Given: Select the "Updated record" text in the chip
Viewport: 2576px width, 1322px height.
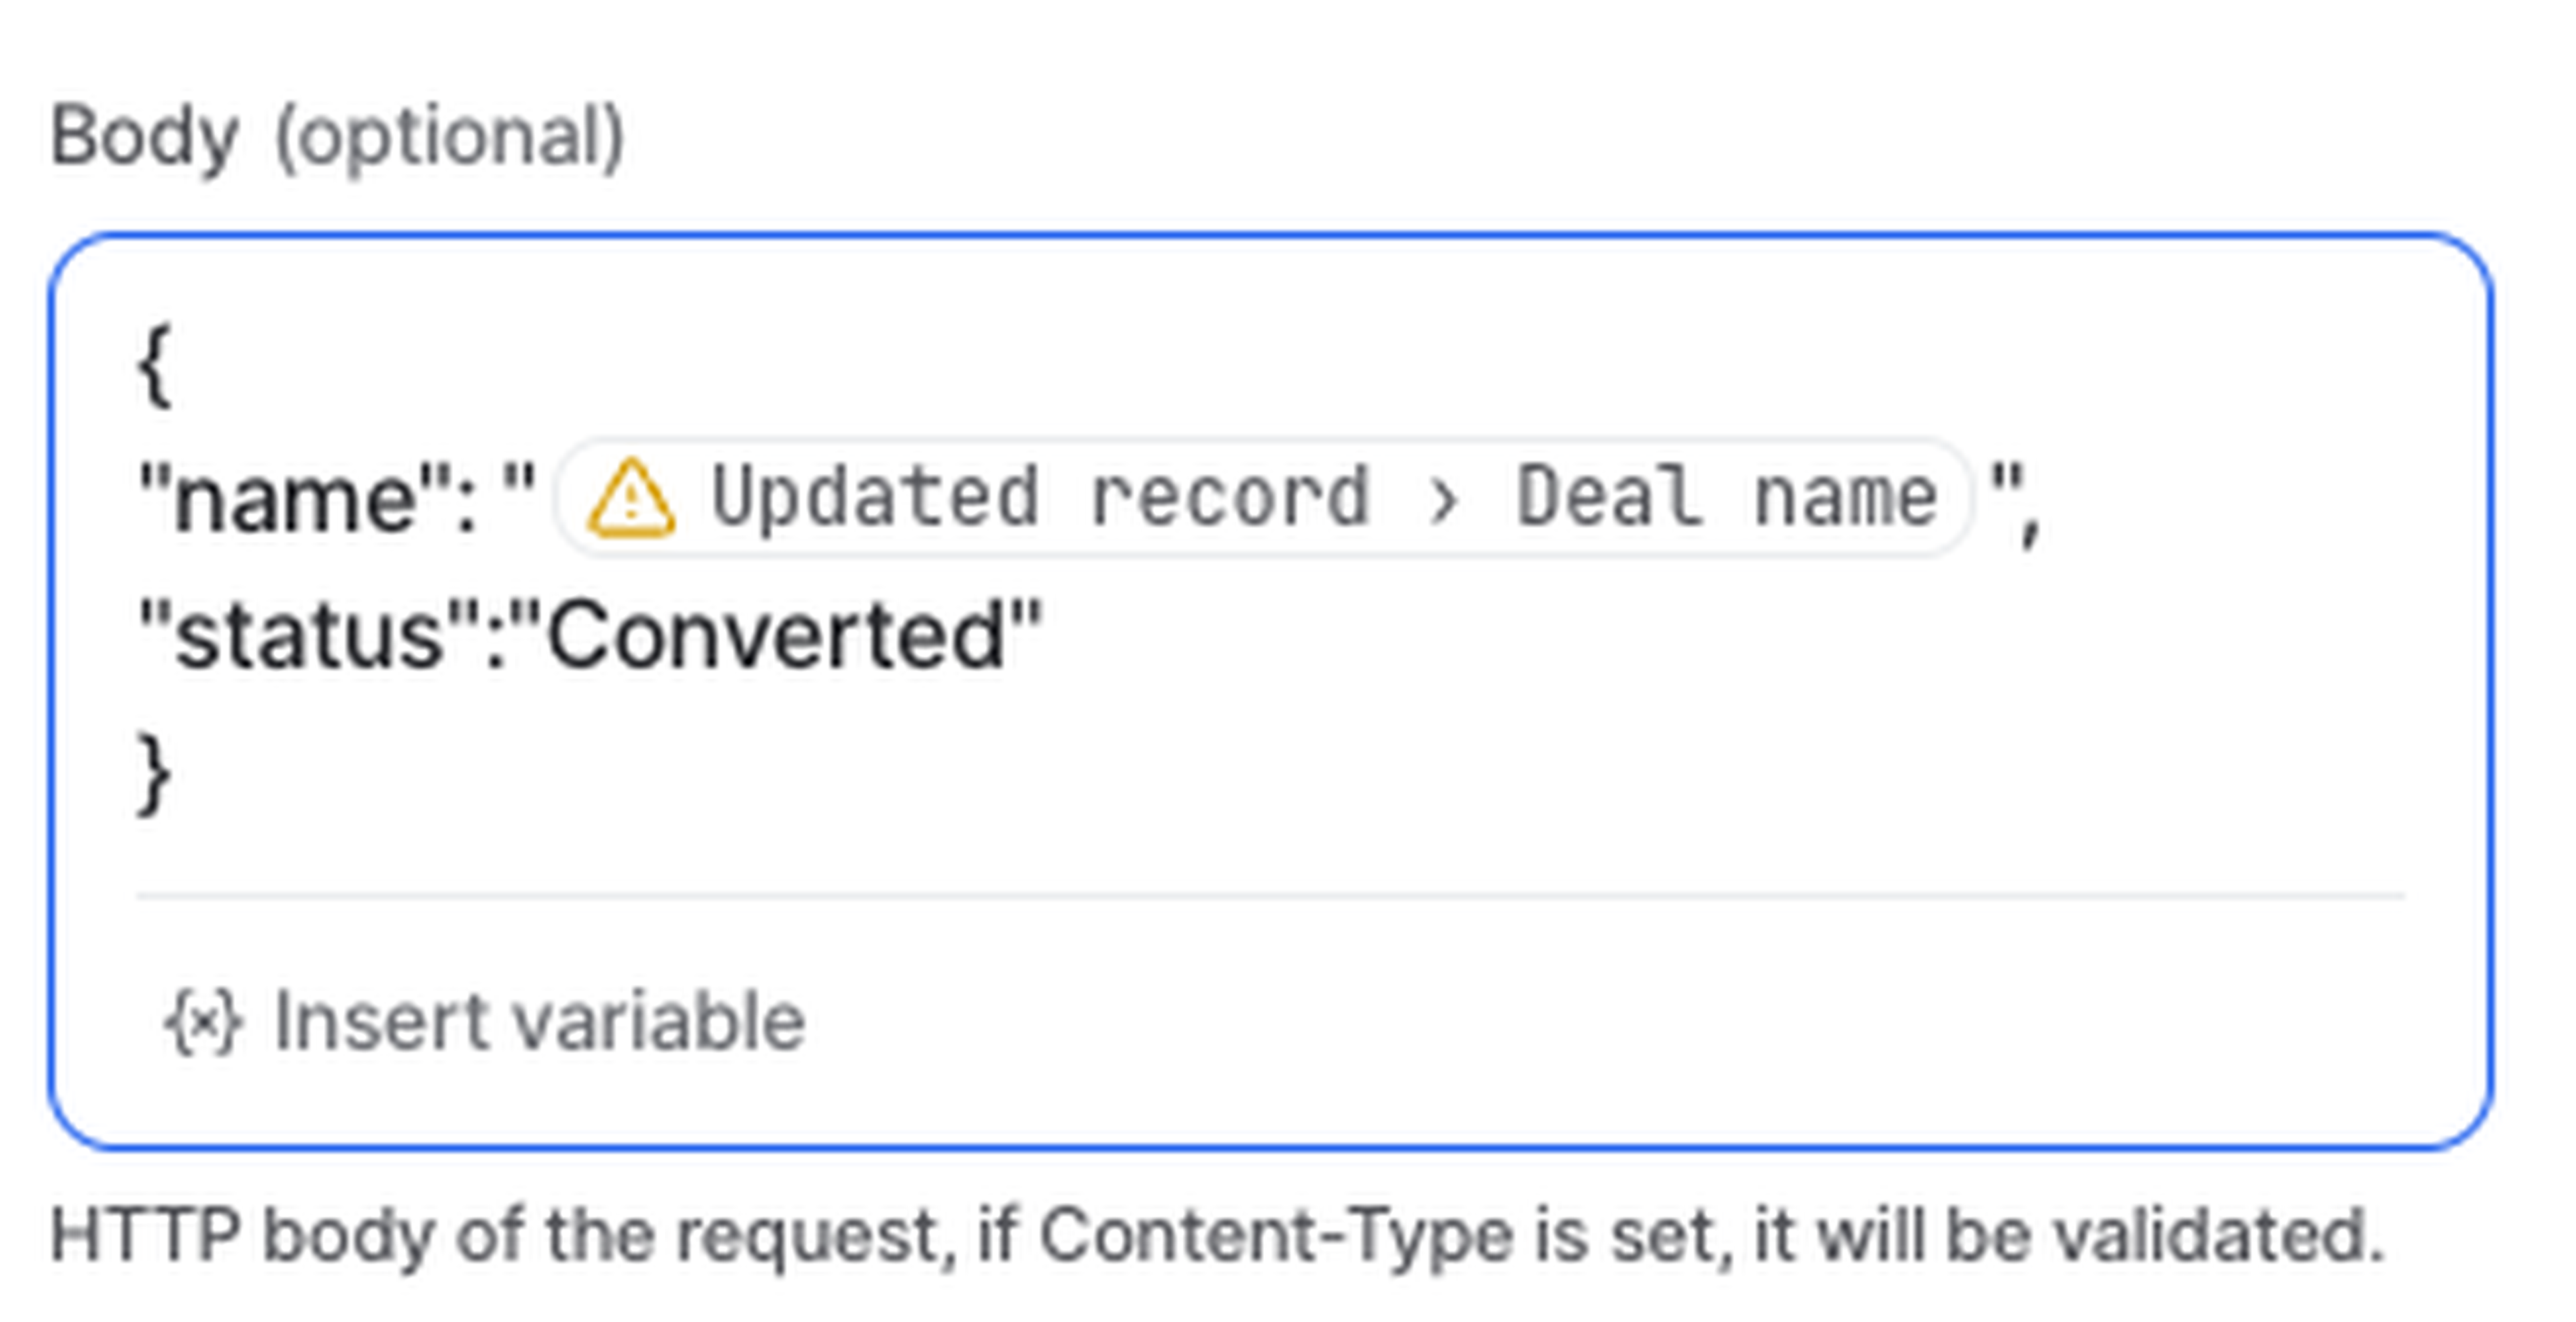Looking at the screenshot, I should (x=1039, y=497).
